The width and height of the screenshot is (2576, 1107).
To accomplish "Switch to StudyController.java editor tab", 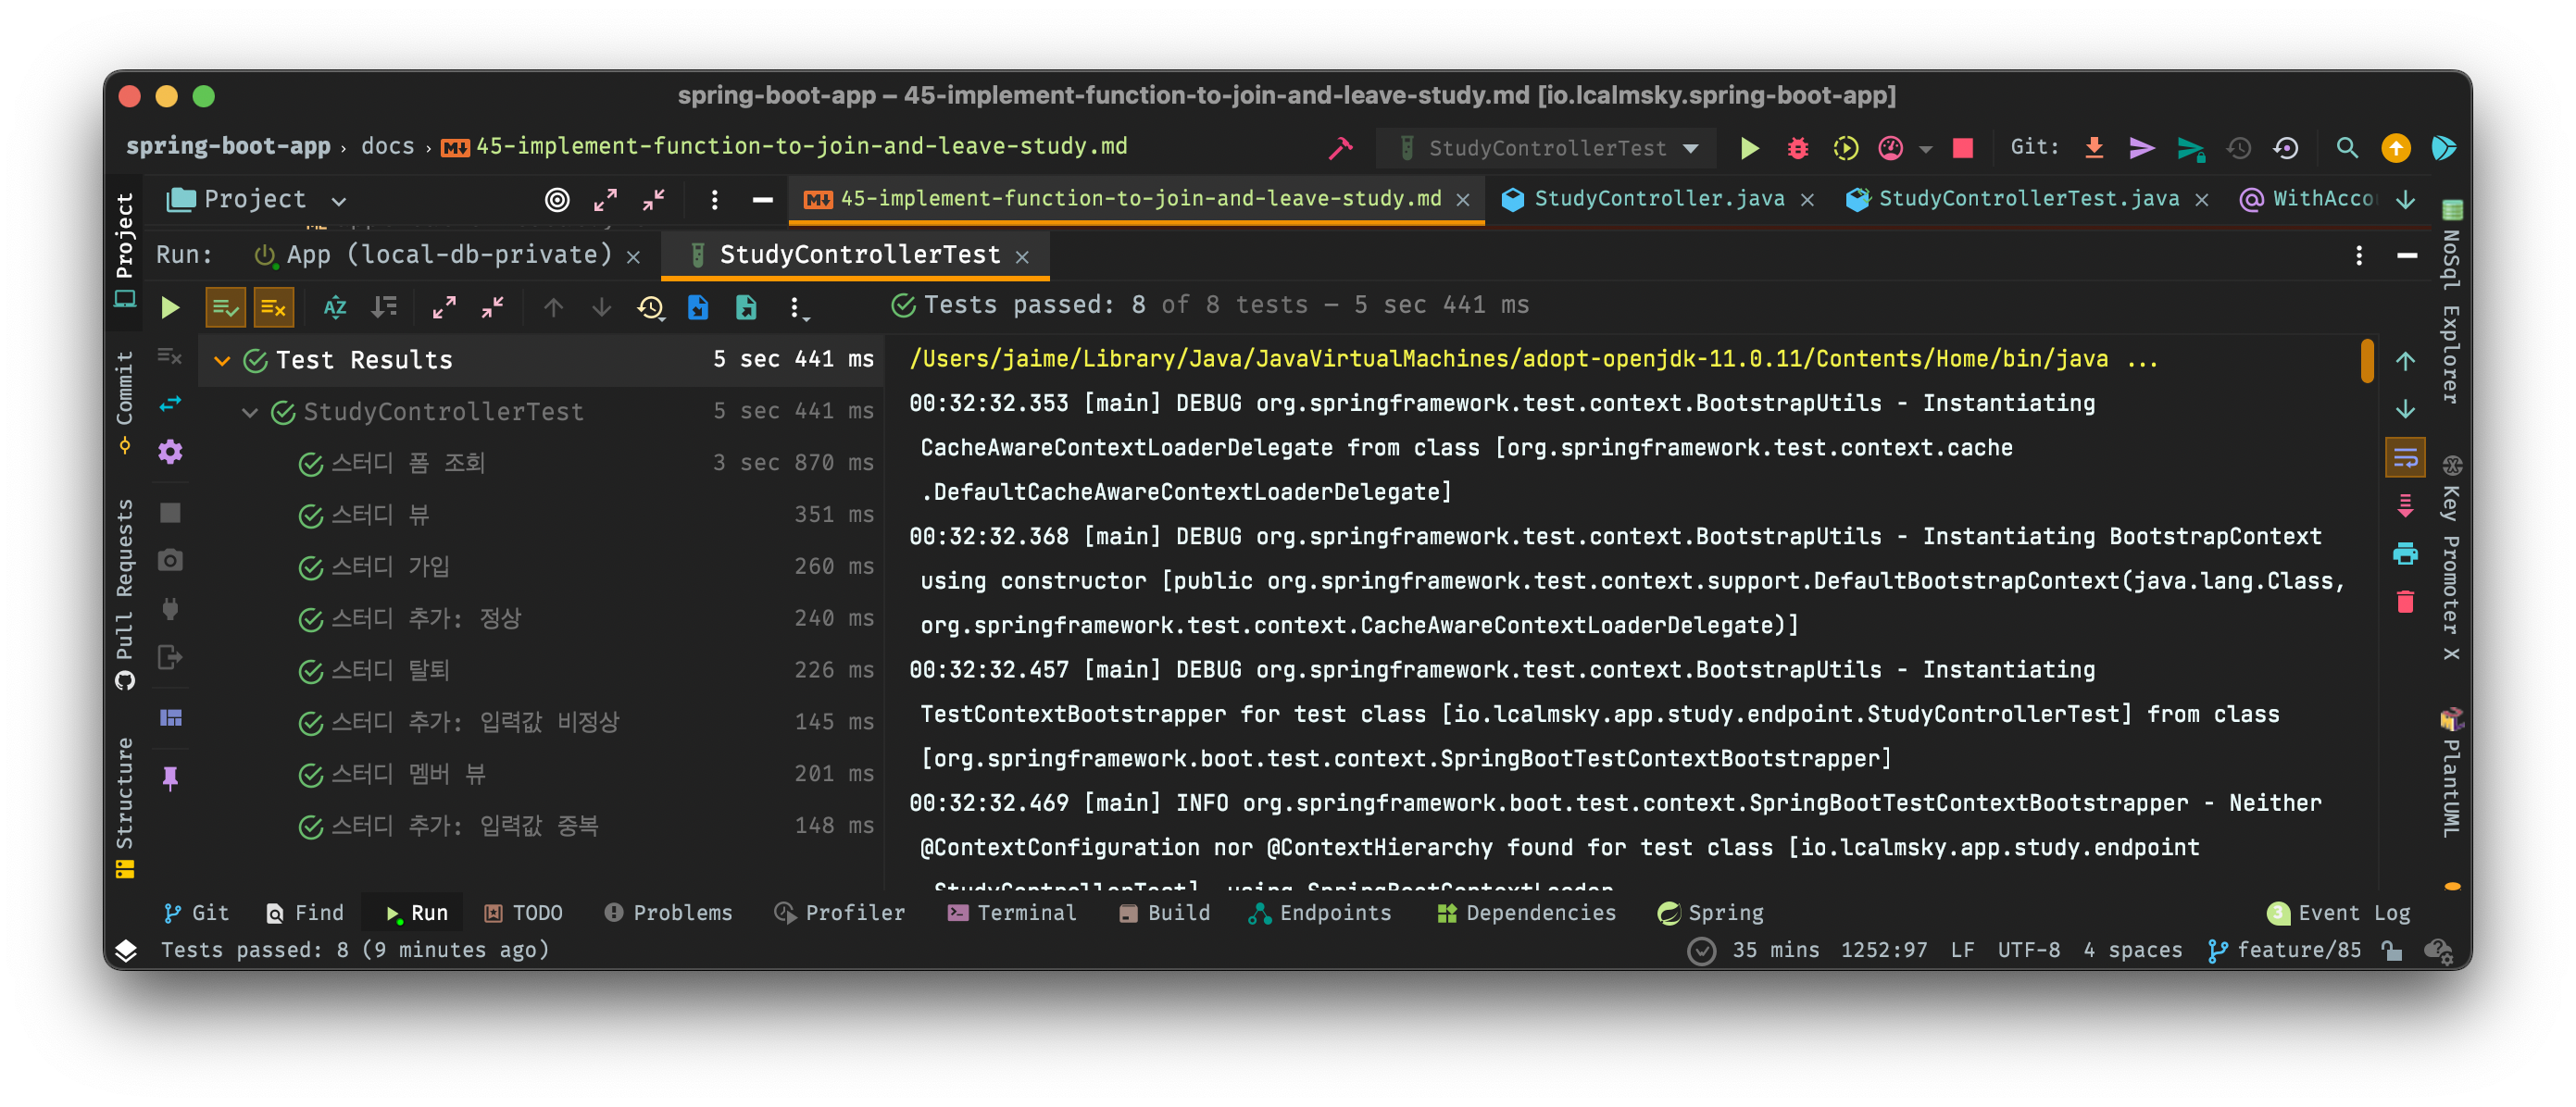I will click(x=1658, y=198).
